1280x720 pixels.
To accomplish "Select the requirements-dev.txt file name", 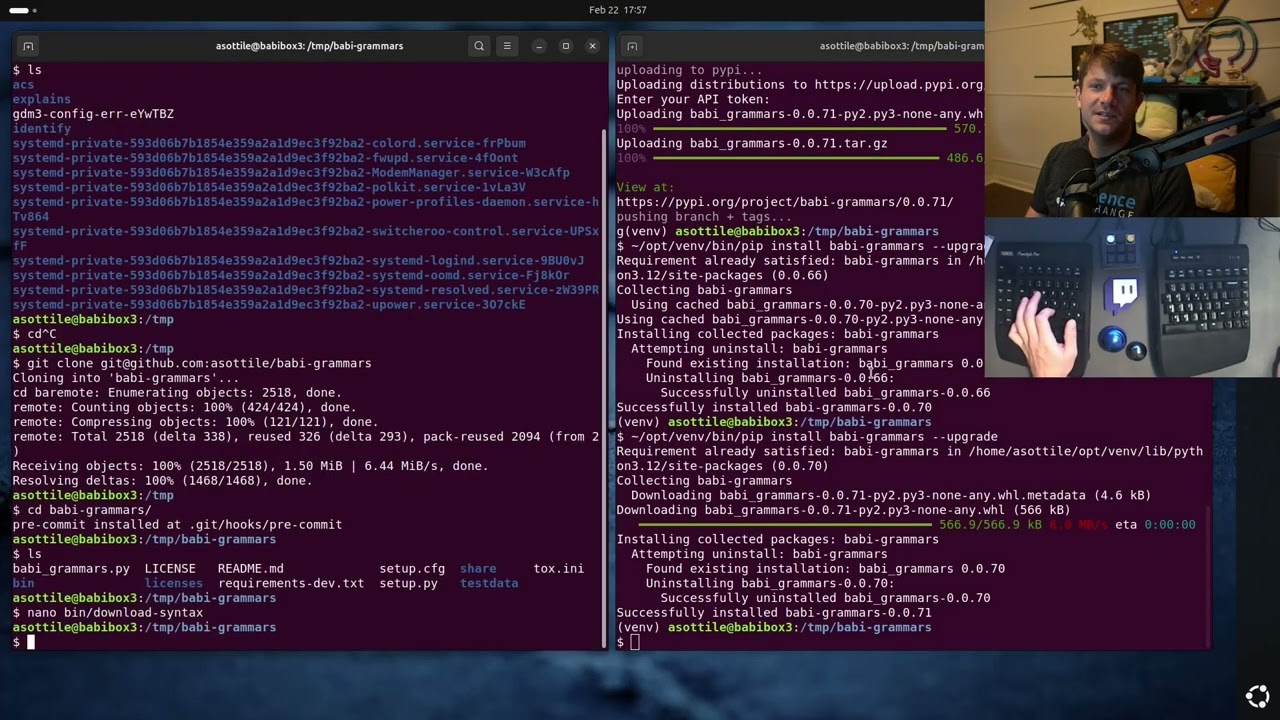I will (291, 583).
